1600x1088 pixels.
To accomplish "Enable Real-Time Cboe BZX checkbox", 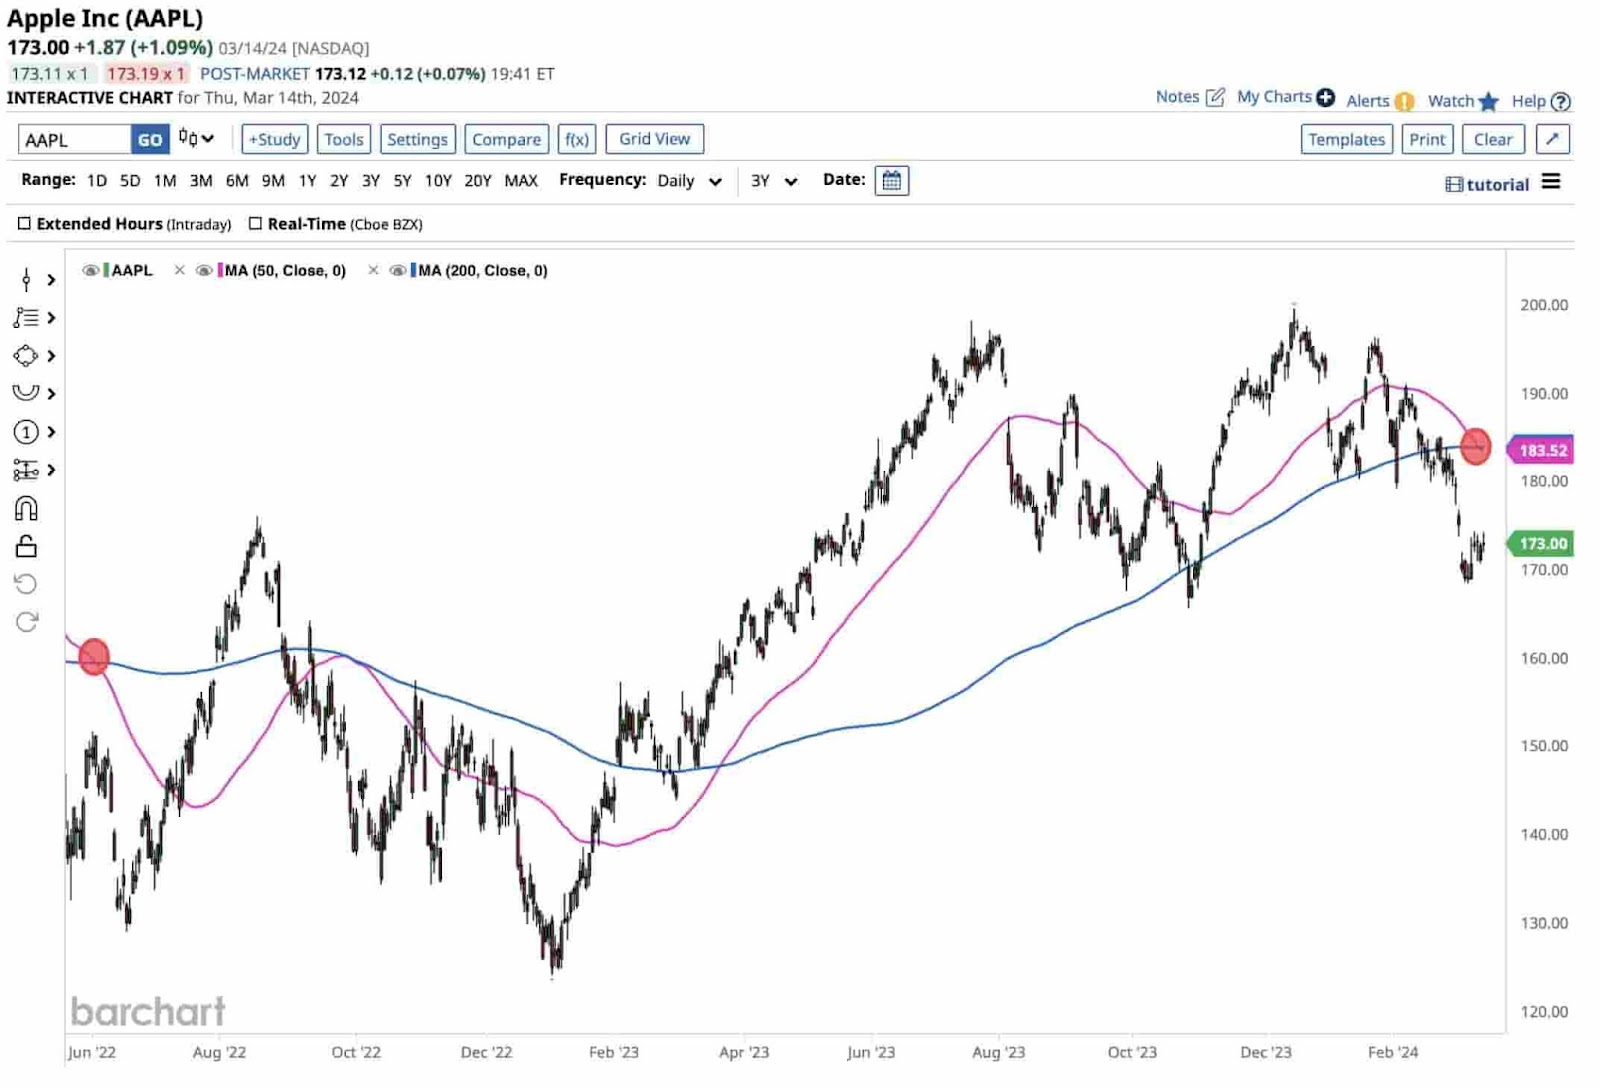I will tap(255, 224).
